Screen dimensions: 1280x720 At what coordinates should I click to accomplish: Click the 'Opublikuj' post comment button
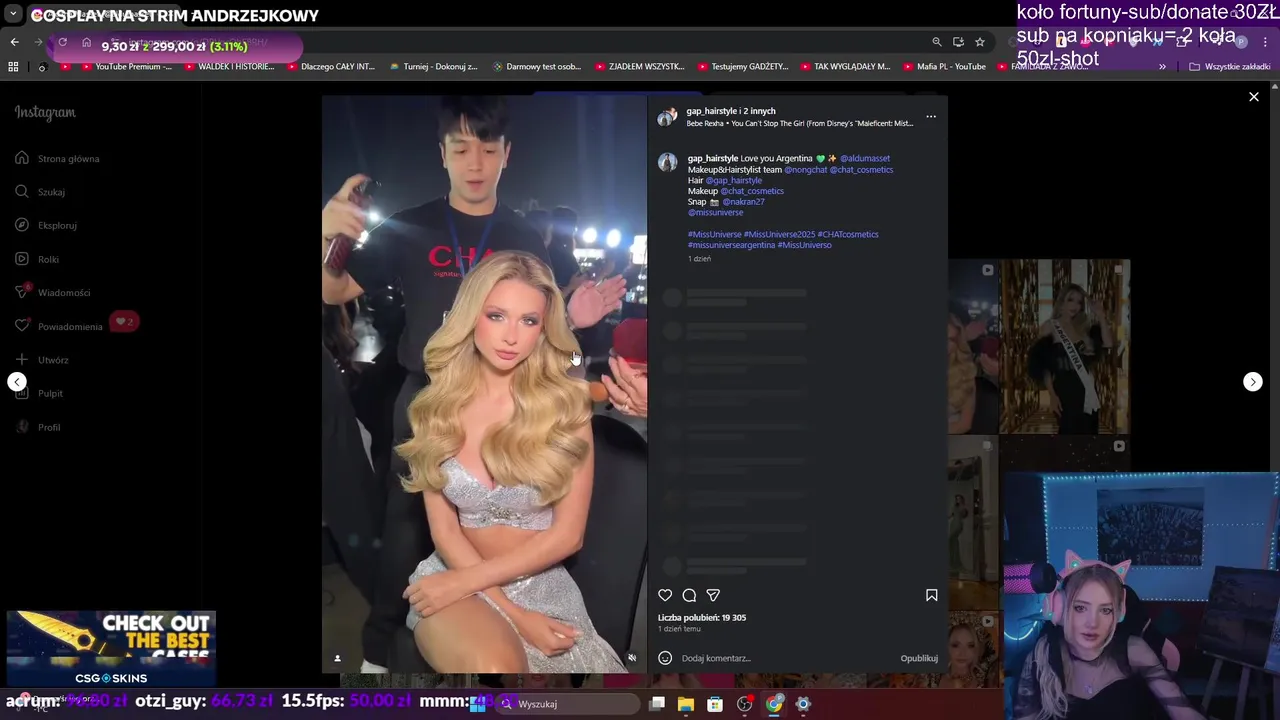(x=919, y=658)
